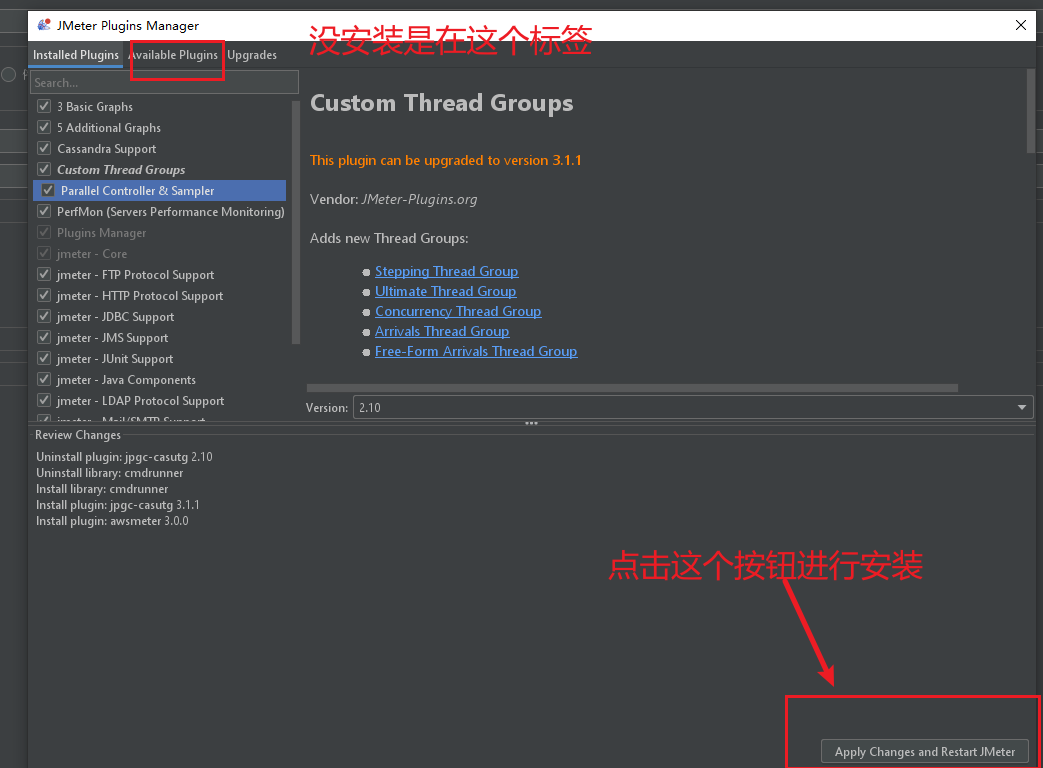Open the Stepping Thread Group link

tap(446, 271)
